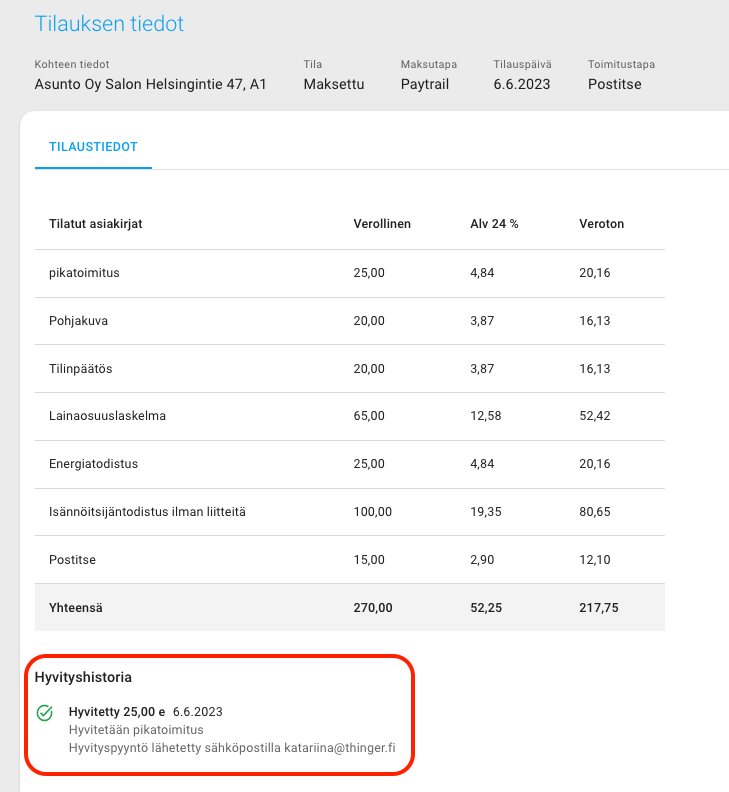Click the katariina@thinger.fi email text
Screen dimensions: 729x792
[339, 748]
